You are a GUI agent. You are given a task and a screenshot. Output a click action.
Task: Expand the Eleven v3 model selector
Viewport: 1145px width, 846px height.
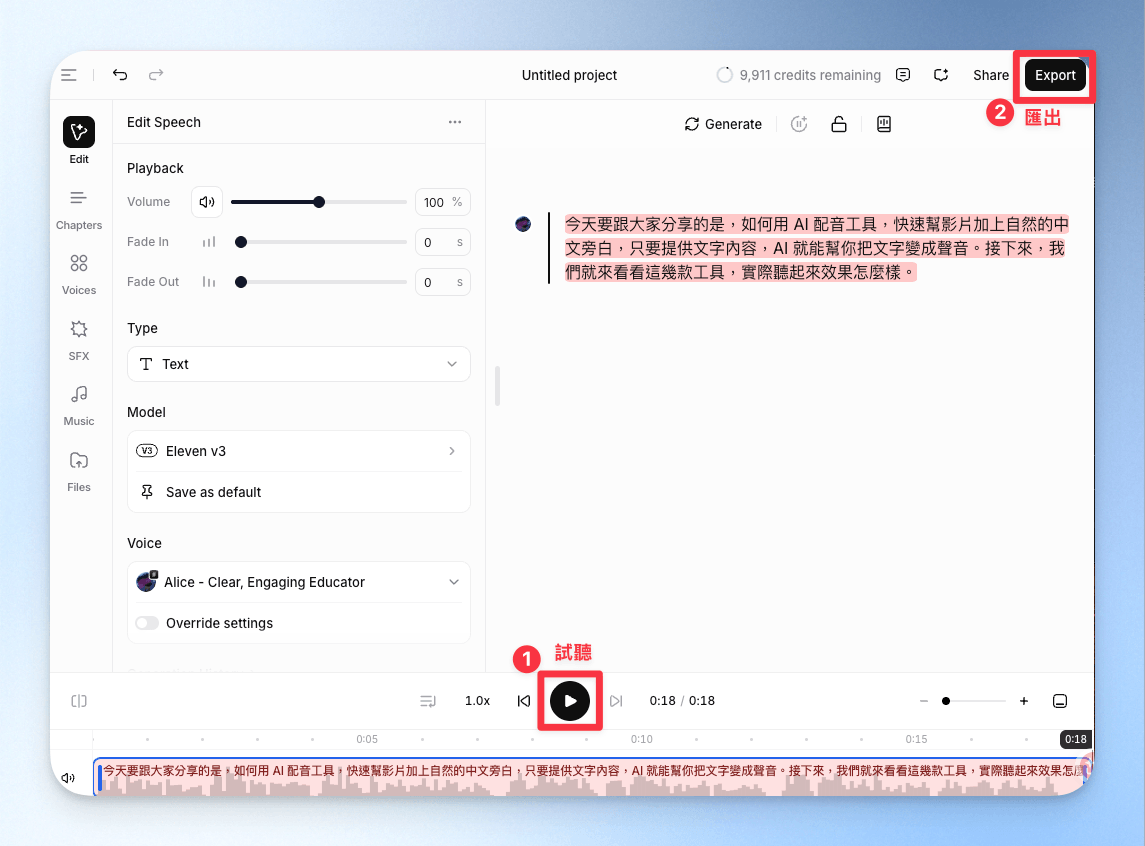299,451
